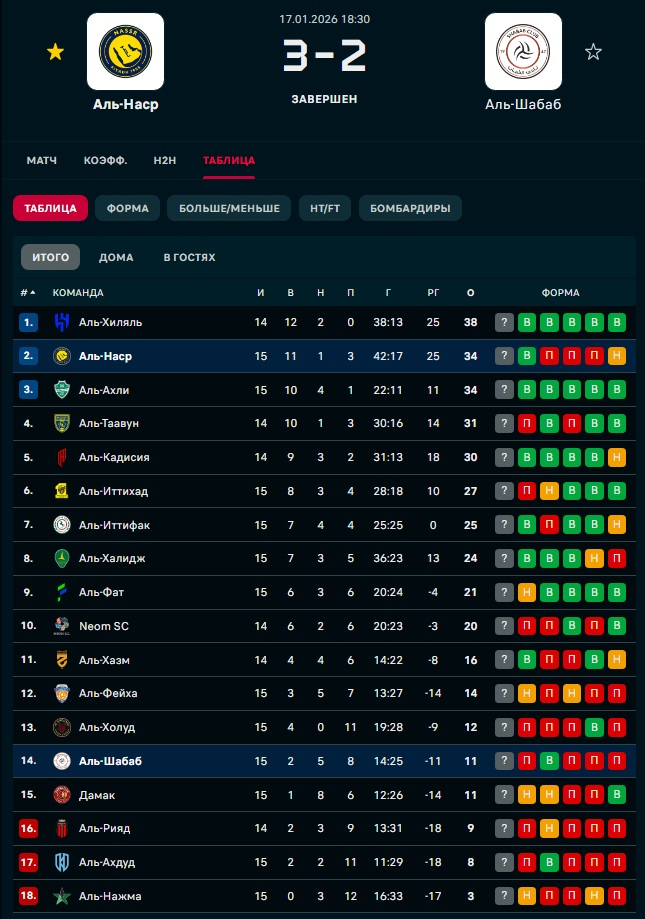Switch the table to В ГОСТЯХ
Screen dimensions: 645x919
tap(189, 257)
